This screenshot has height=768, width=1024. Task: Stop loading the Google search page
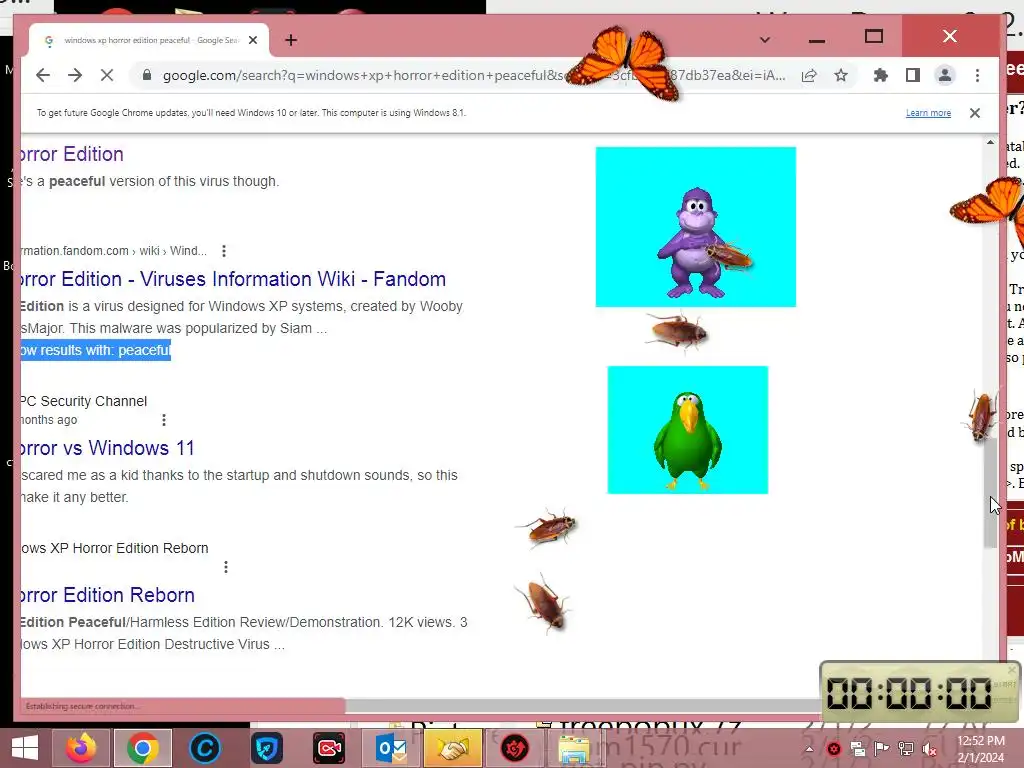point(107,75)
